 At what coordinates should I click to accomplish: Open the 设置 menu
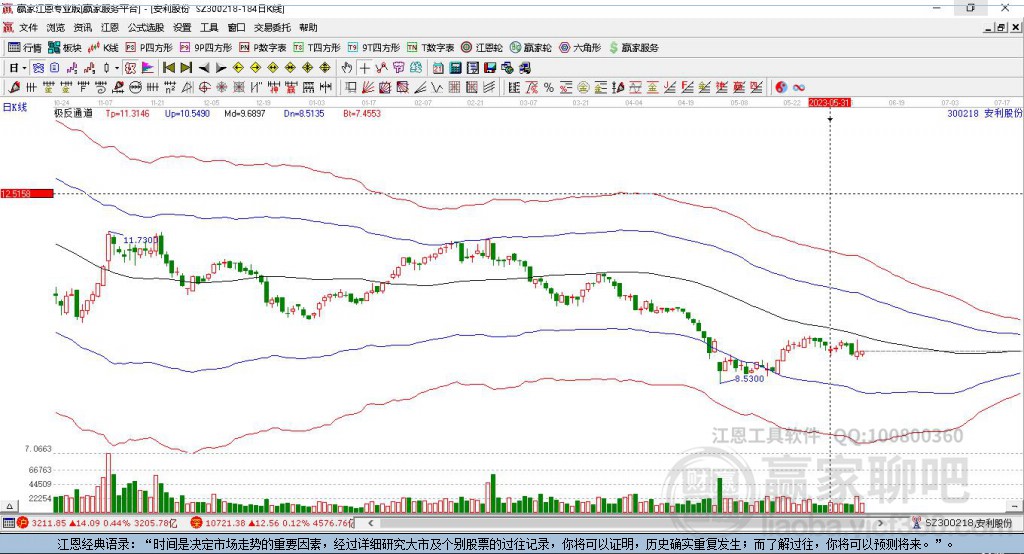pos(182,27)
